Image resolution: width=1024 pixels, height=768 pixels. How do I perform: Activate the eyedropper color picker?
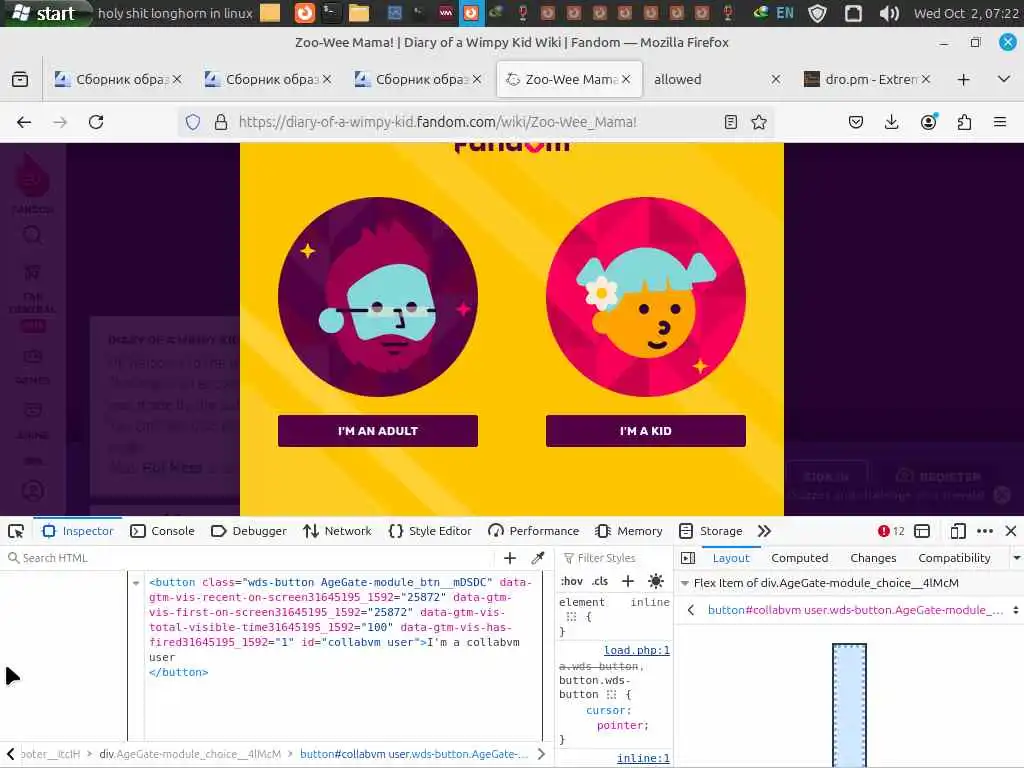pyautogui.click(x=538, y=558)
